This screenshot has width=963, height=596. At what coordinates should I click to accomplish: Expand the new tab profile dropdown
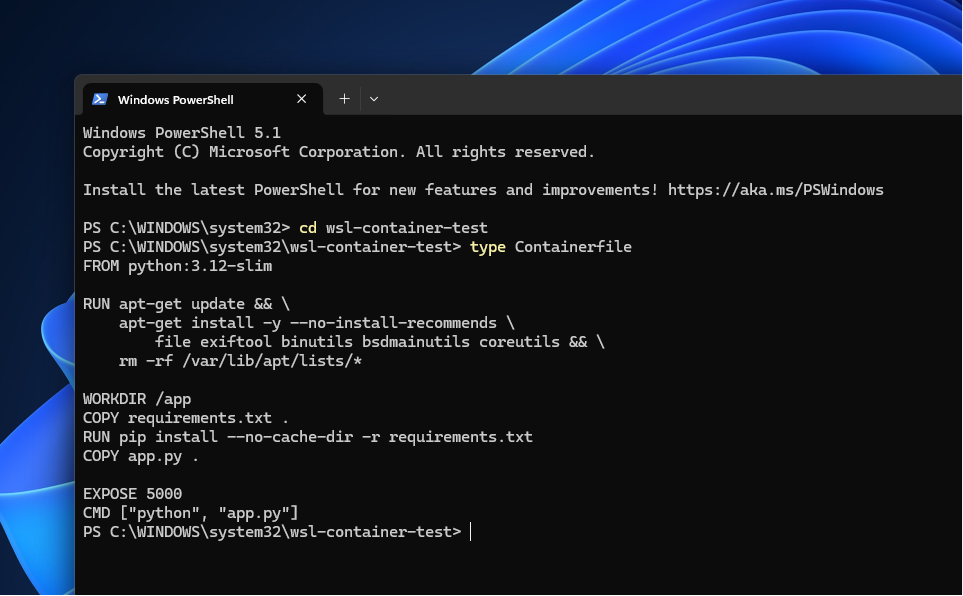(373, 98)
